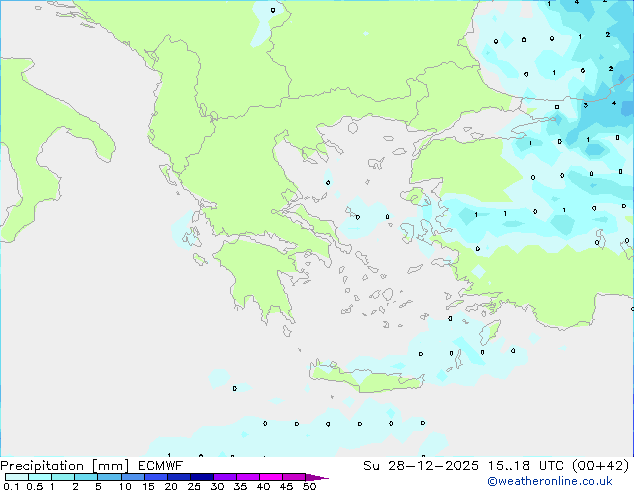This screenshot has height=490, width=634.
Task: Click the purple arrow tip ending the legend
Action: (x=317, y=477)
